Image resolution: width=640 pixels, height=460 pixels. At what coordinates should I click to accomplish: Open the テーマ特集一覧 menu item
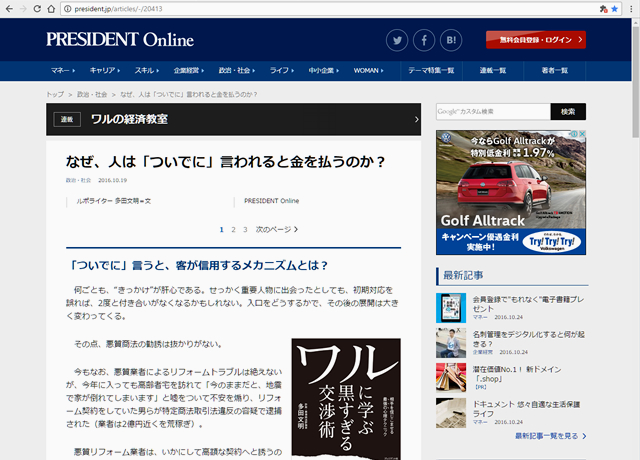[x=431, y=71]
